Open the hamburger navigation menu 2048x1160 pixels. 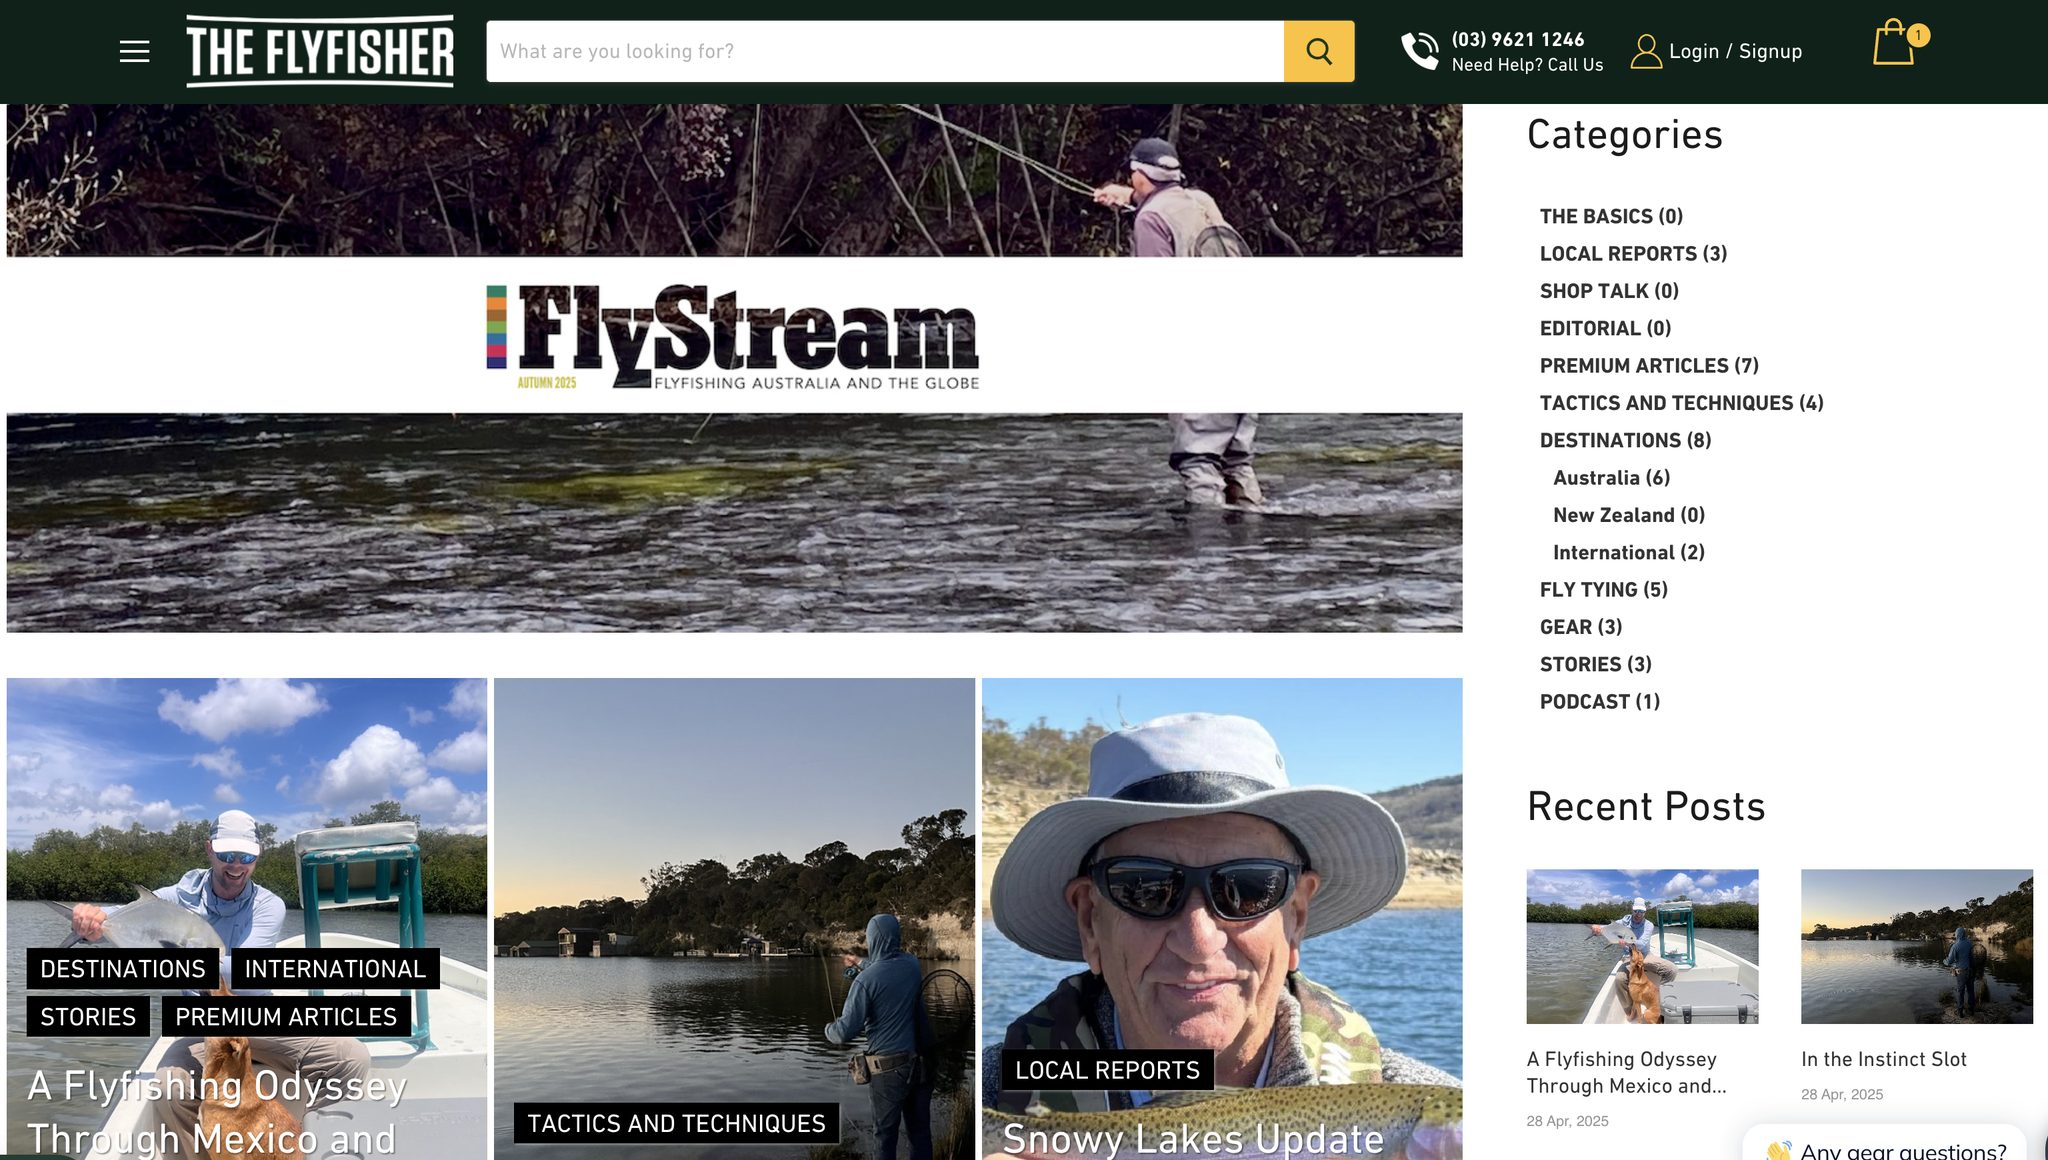point(135,51)
